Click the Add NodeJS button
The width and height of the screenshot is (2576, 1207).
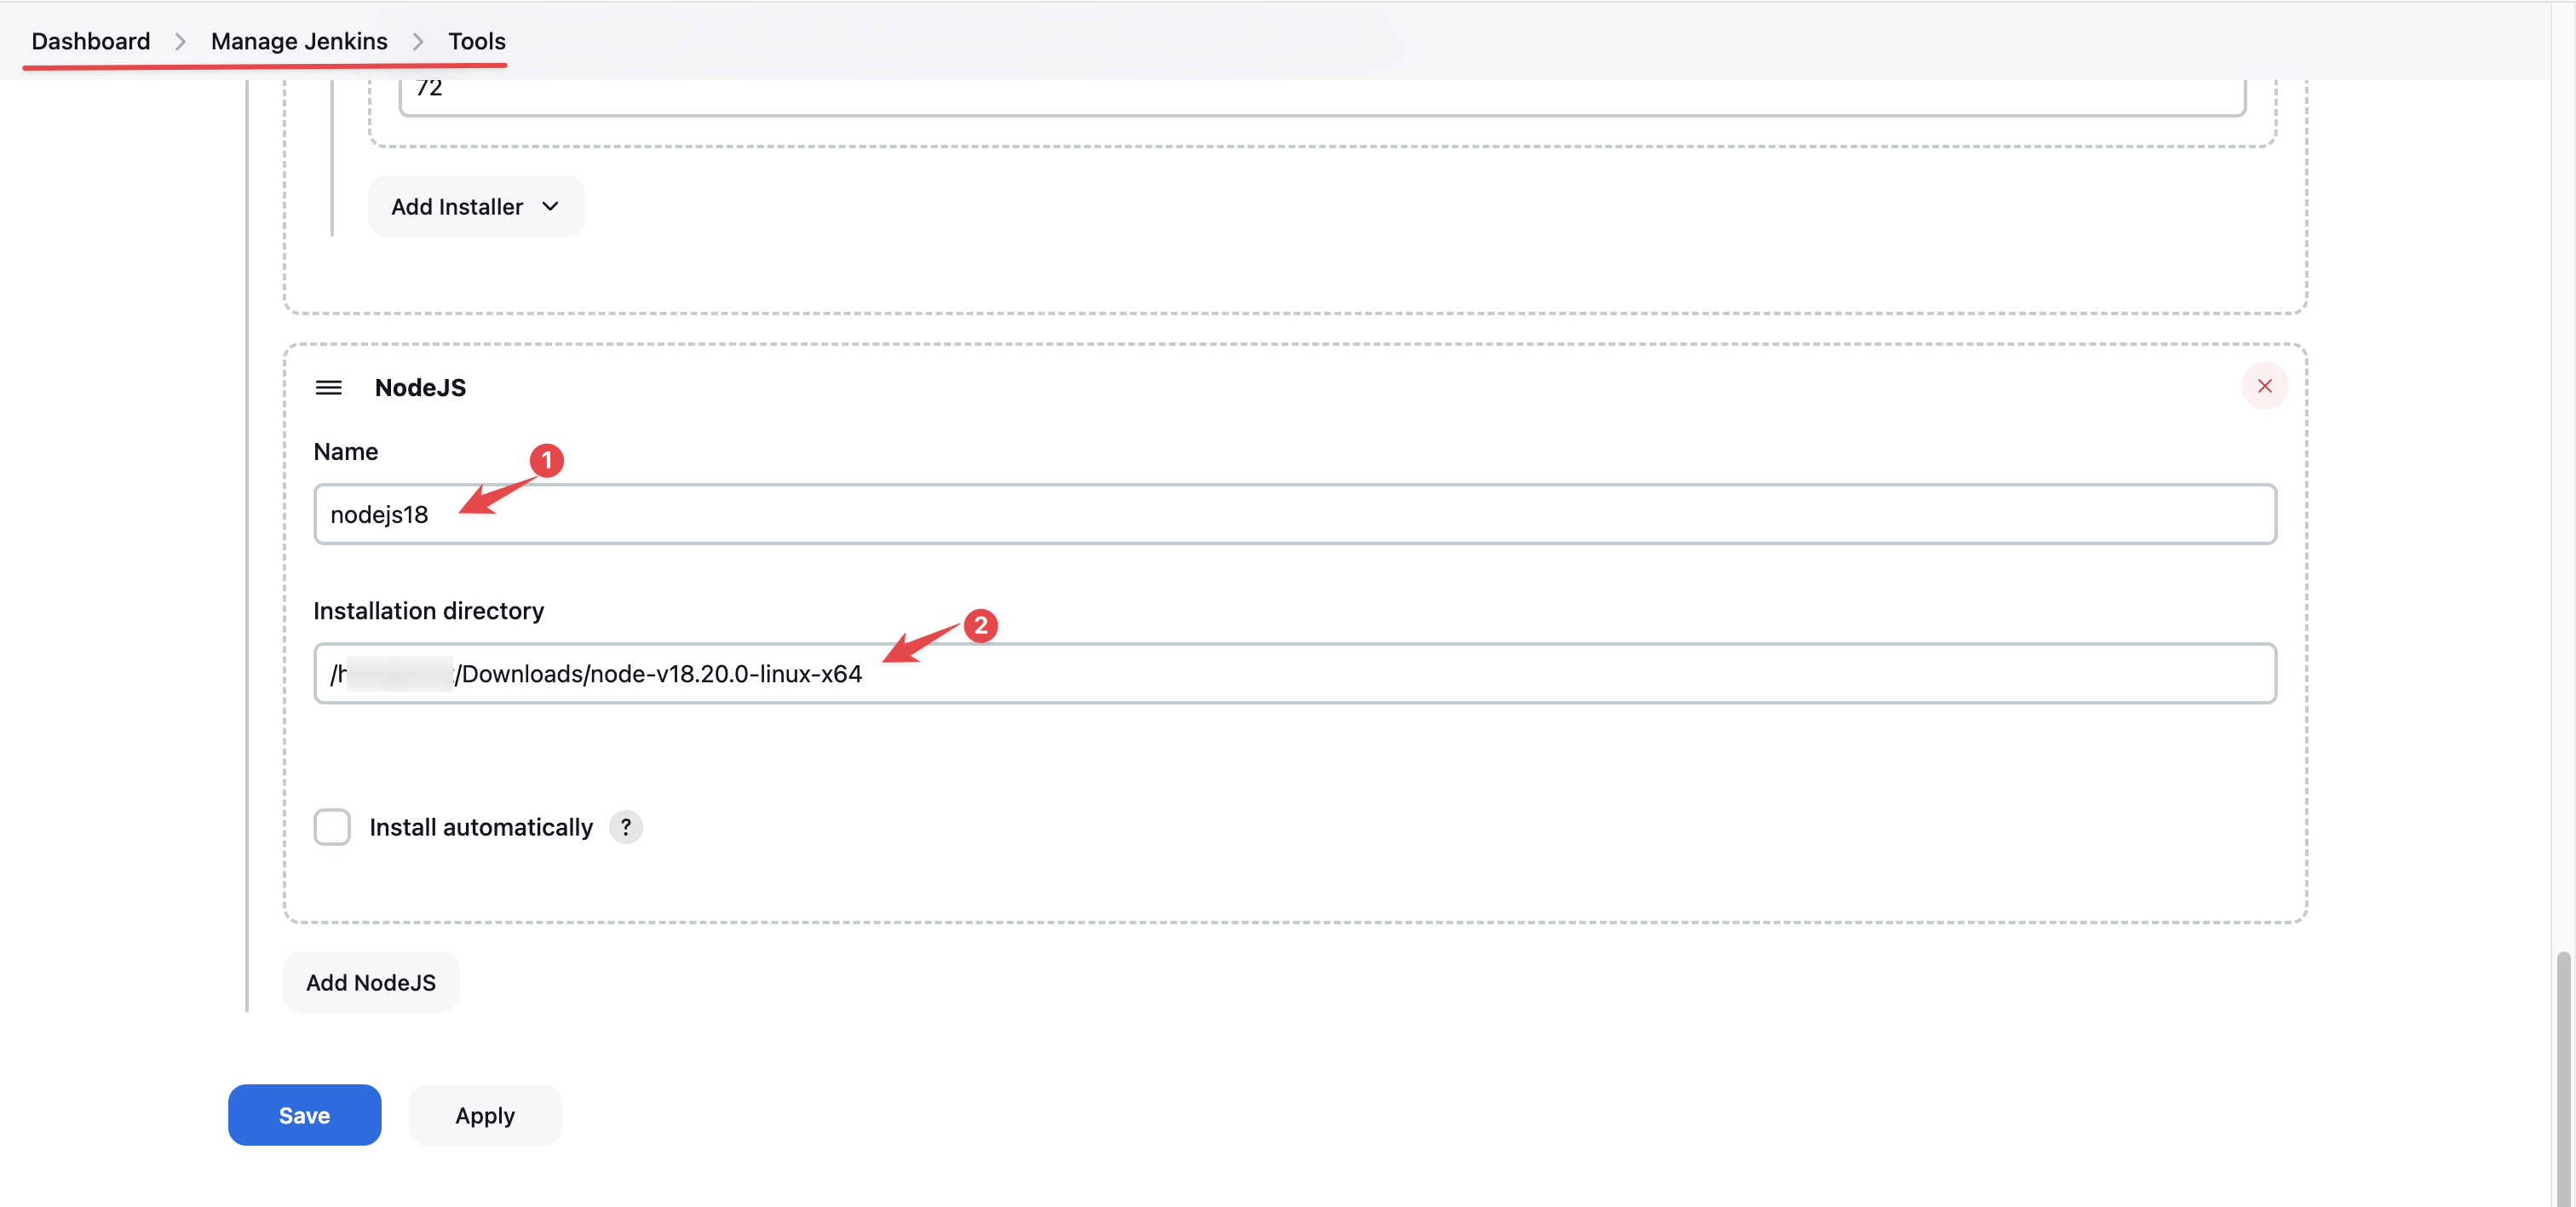[x=370, y=980]
